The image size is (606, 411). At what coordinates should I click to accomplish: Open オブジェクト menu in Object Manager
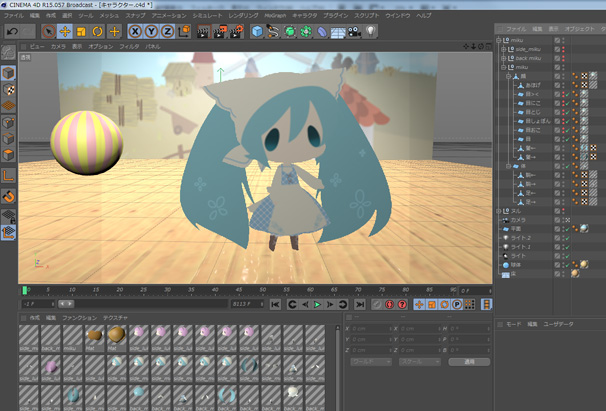click(579, 29)
